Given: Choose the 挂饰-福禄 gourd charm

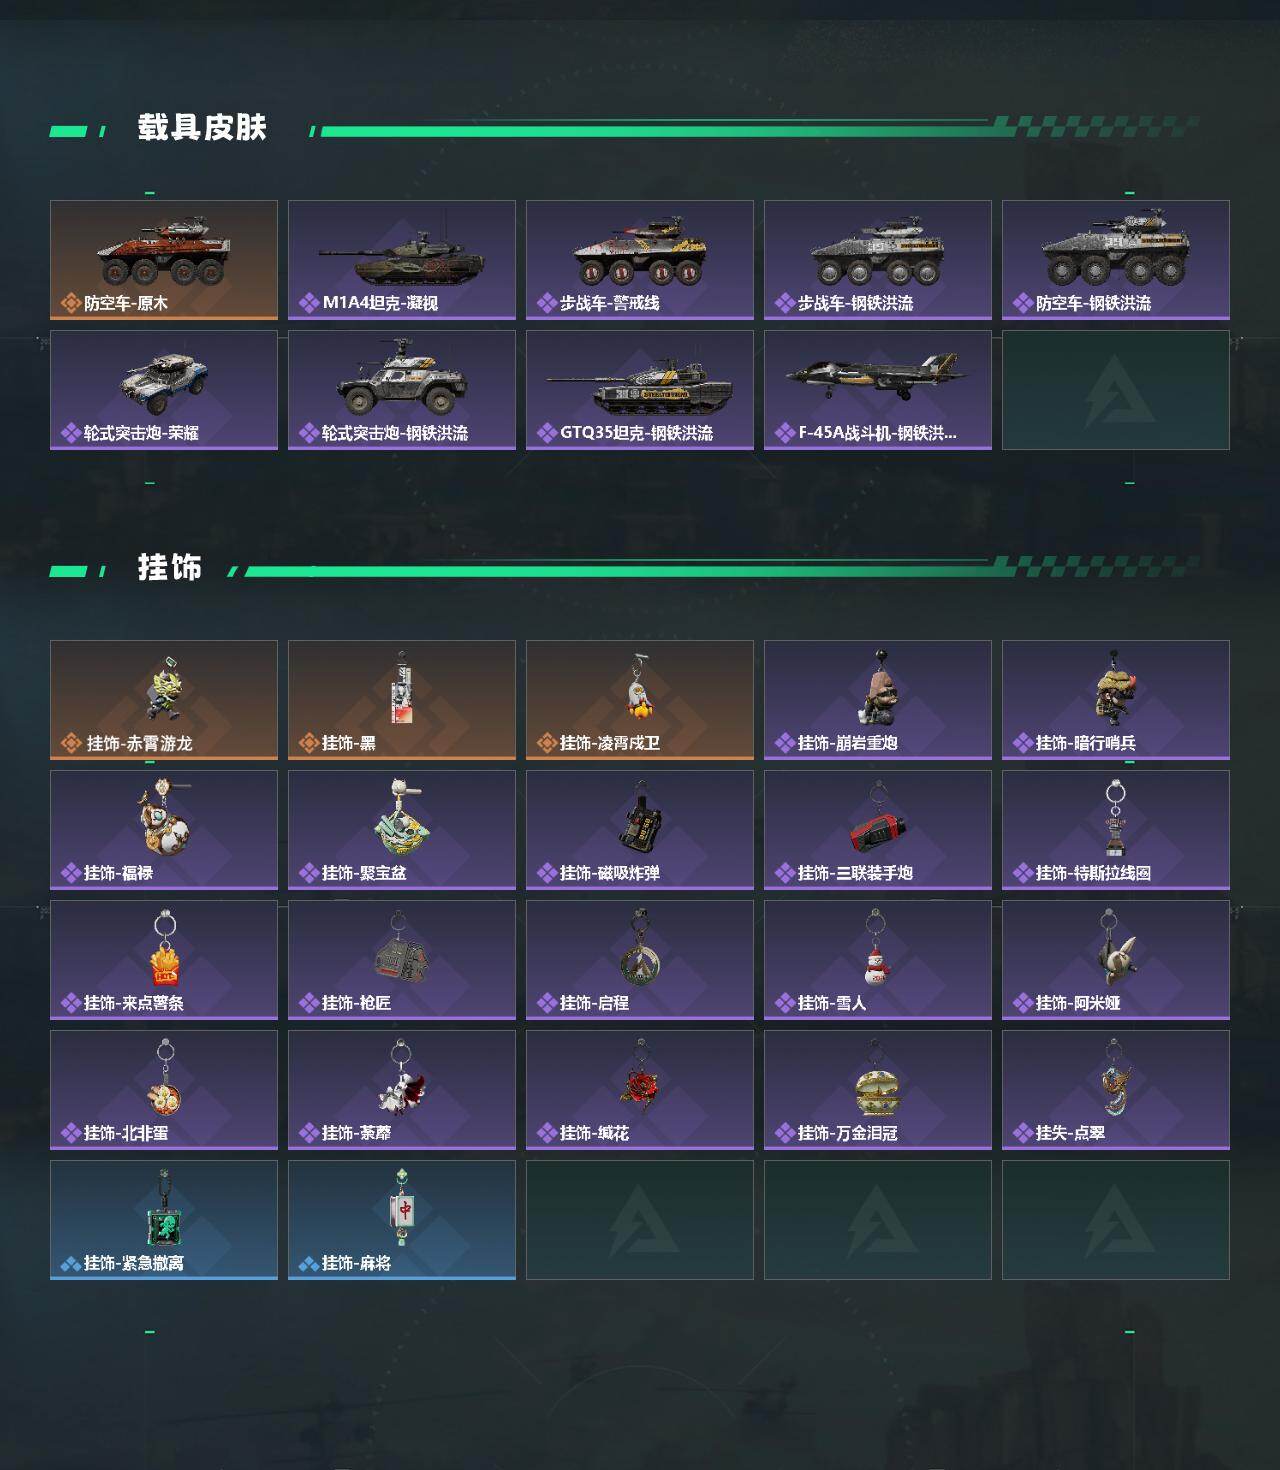Looking at the screenshot, I should [x=164, y=830].
